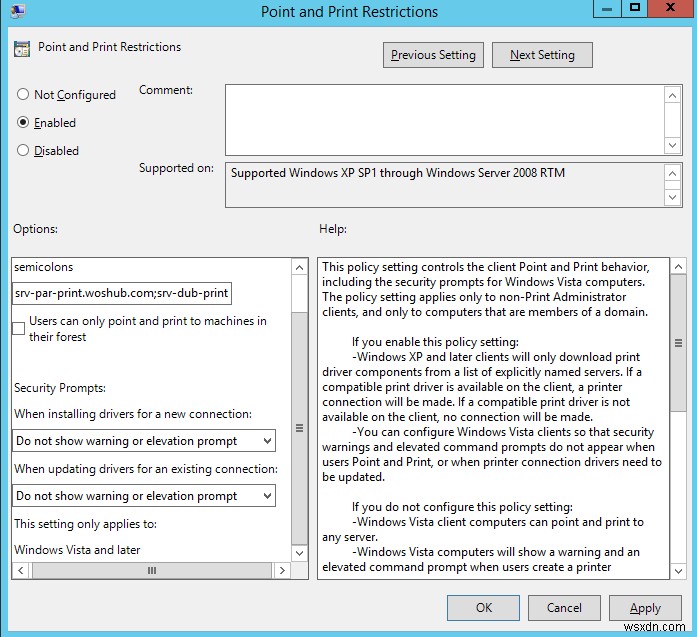Click the 'Supported on:' label
Viewport: 697px width, 637px height.
coord(176,168)
